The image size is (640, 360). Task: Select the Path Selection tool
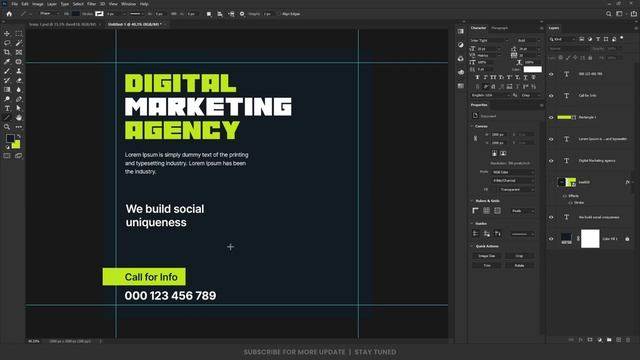click(19, 109)
